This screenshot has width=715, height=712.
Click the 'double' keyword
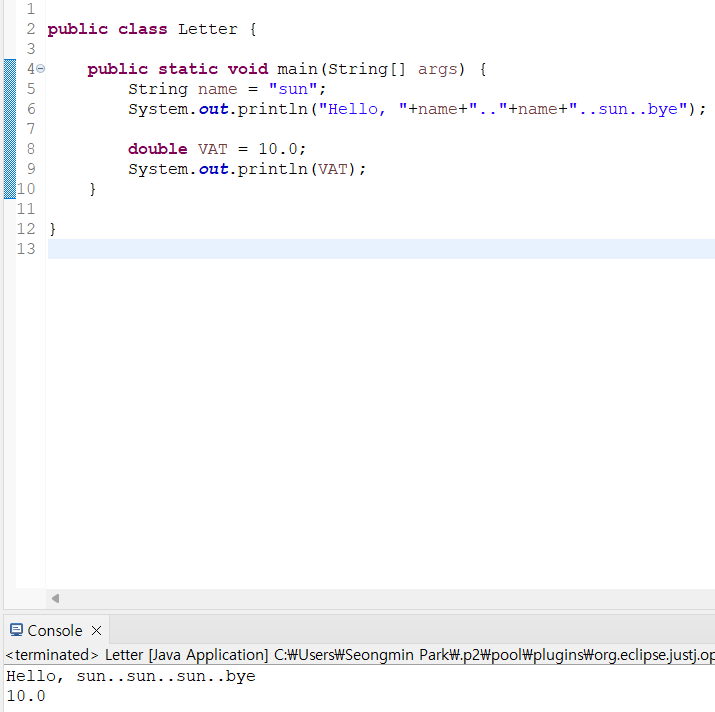click(157, 149)
